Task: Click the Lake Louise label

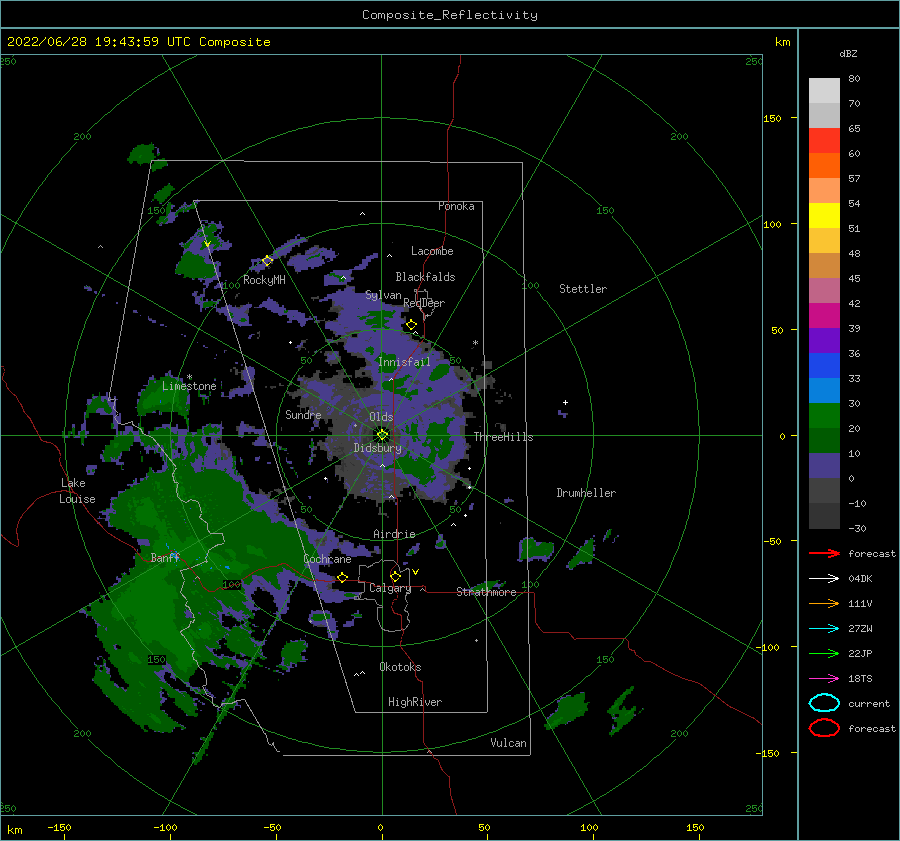Action: point(77,491)
